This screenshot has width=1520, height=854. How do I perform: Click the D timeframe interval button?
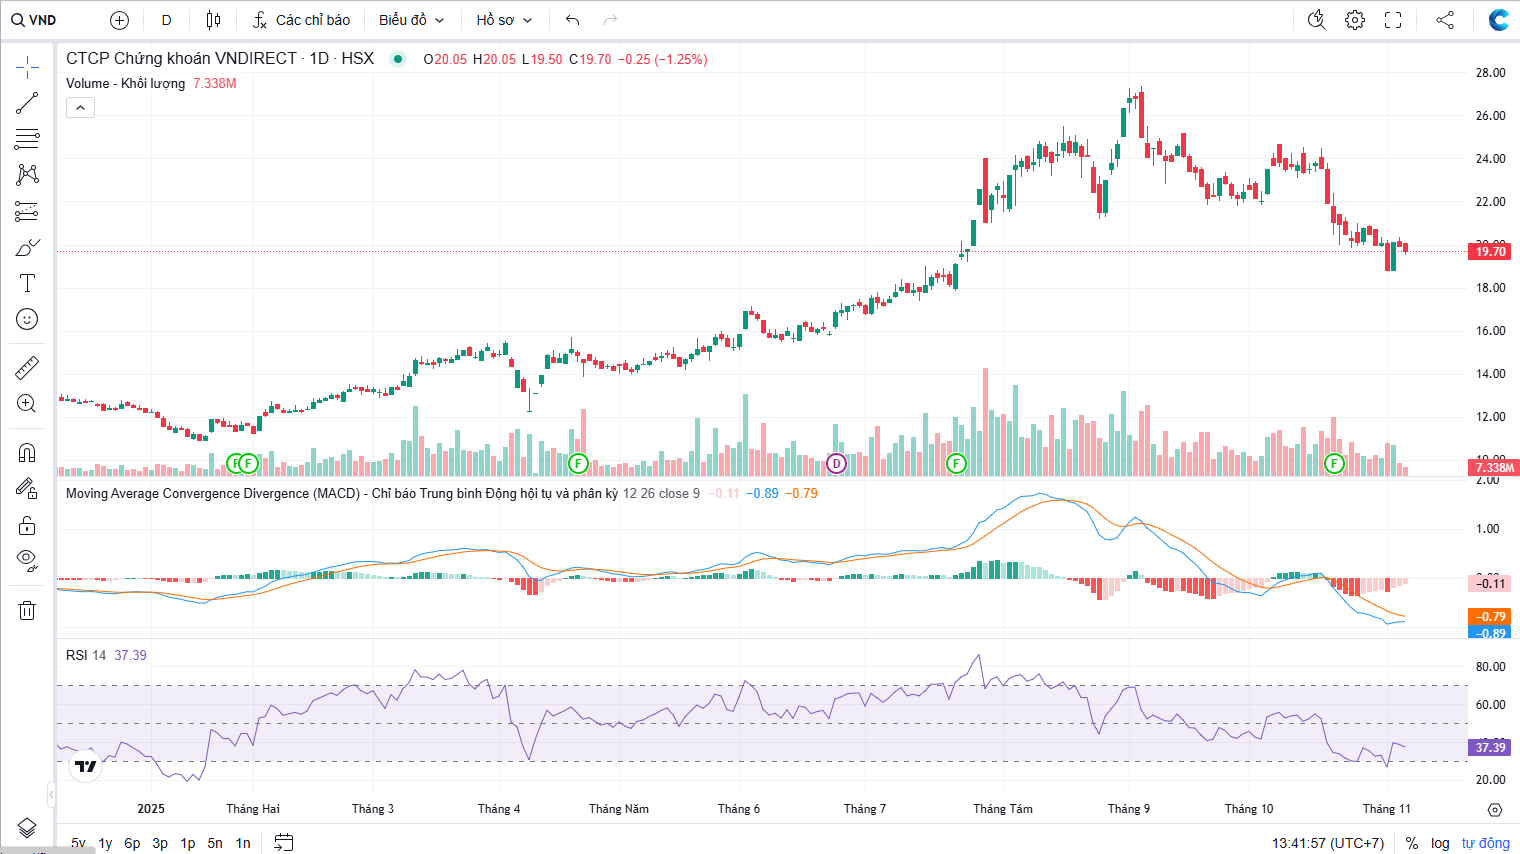point(166,20)
